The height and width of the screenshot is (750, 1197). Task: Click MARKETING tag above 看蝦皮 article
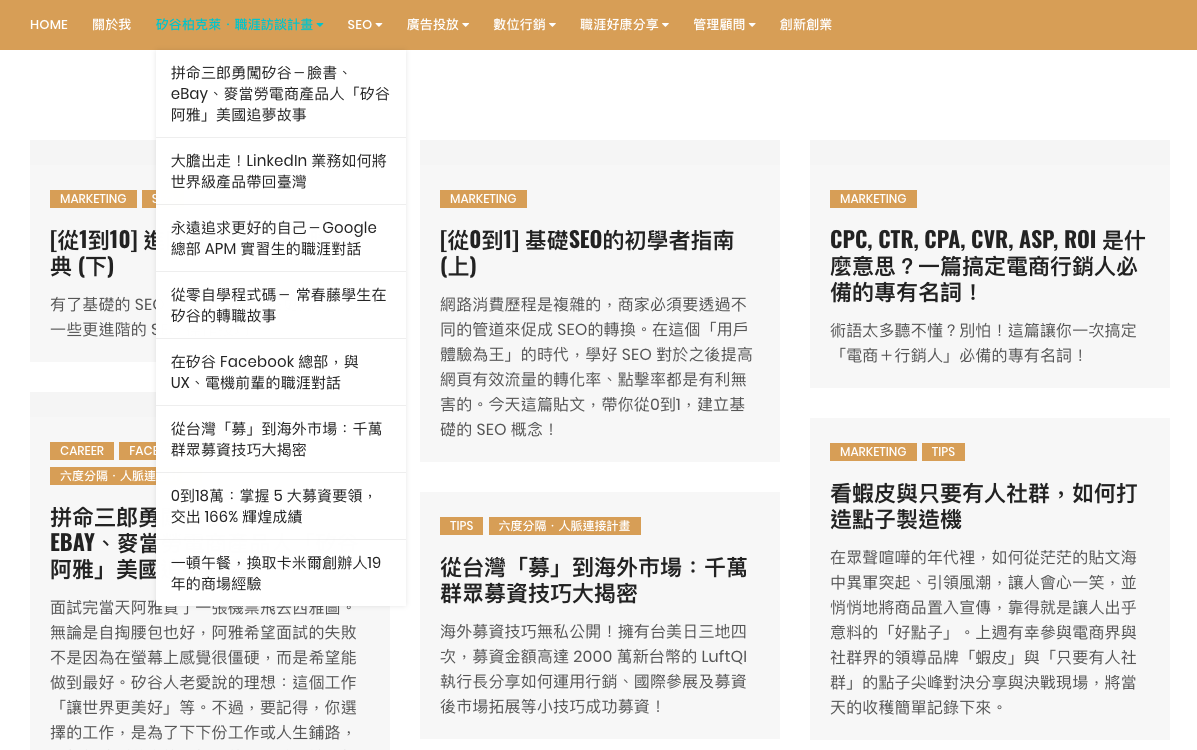pos(873,451)
